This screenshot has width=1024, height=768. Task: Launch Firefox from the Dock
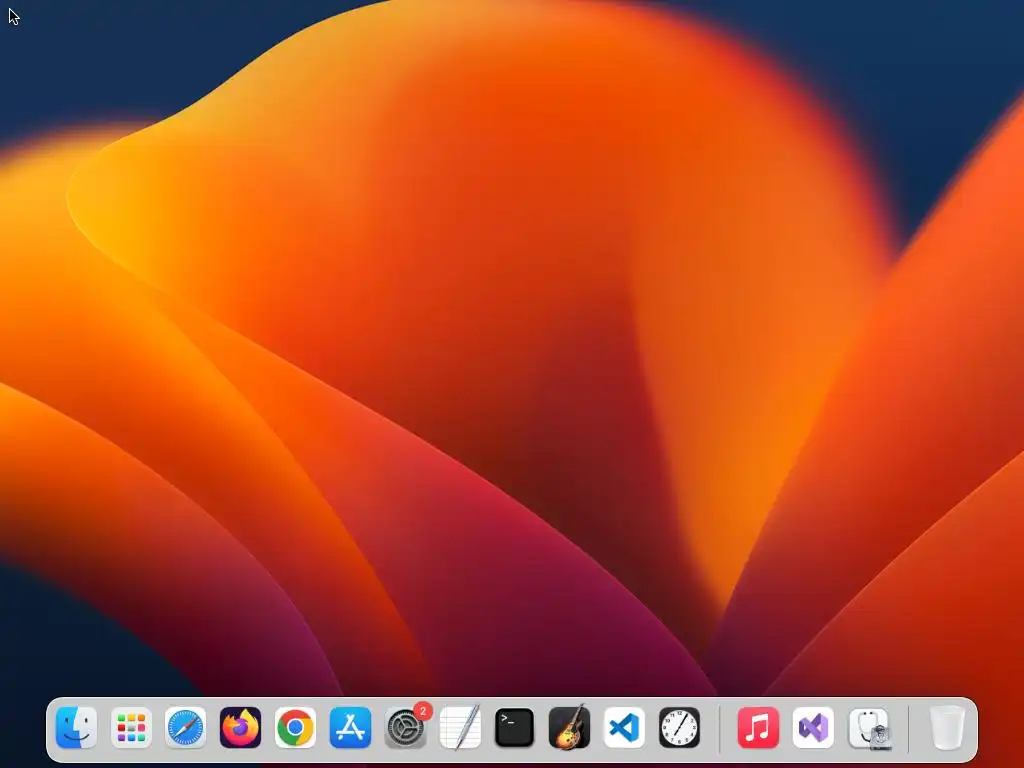pyautogui.click(x=240, y=728)
